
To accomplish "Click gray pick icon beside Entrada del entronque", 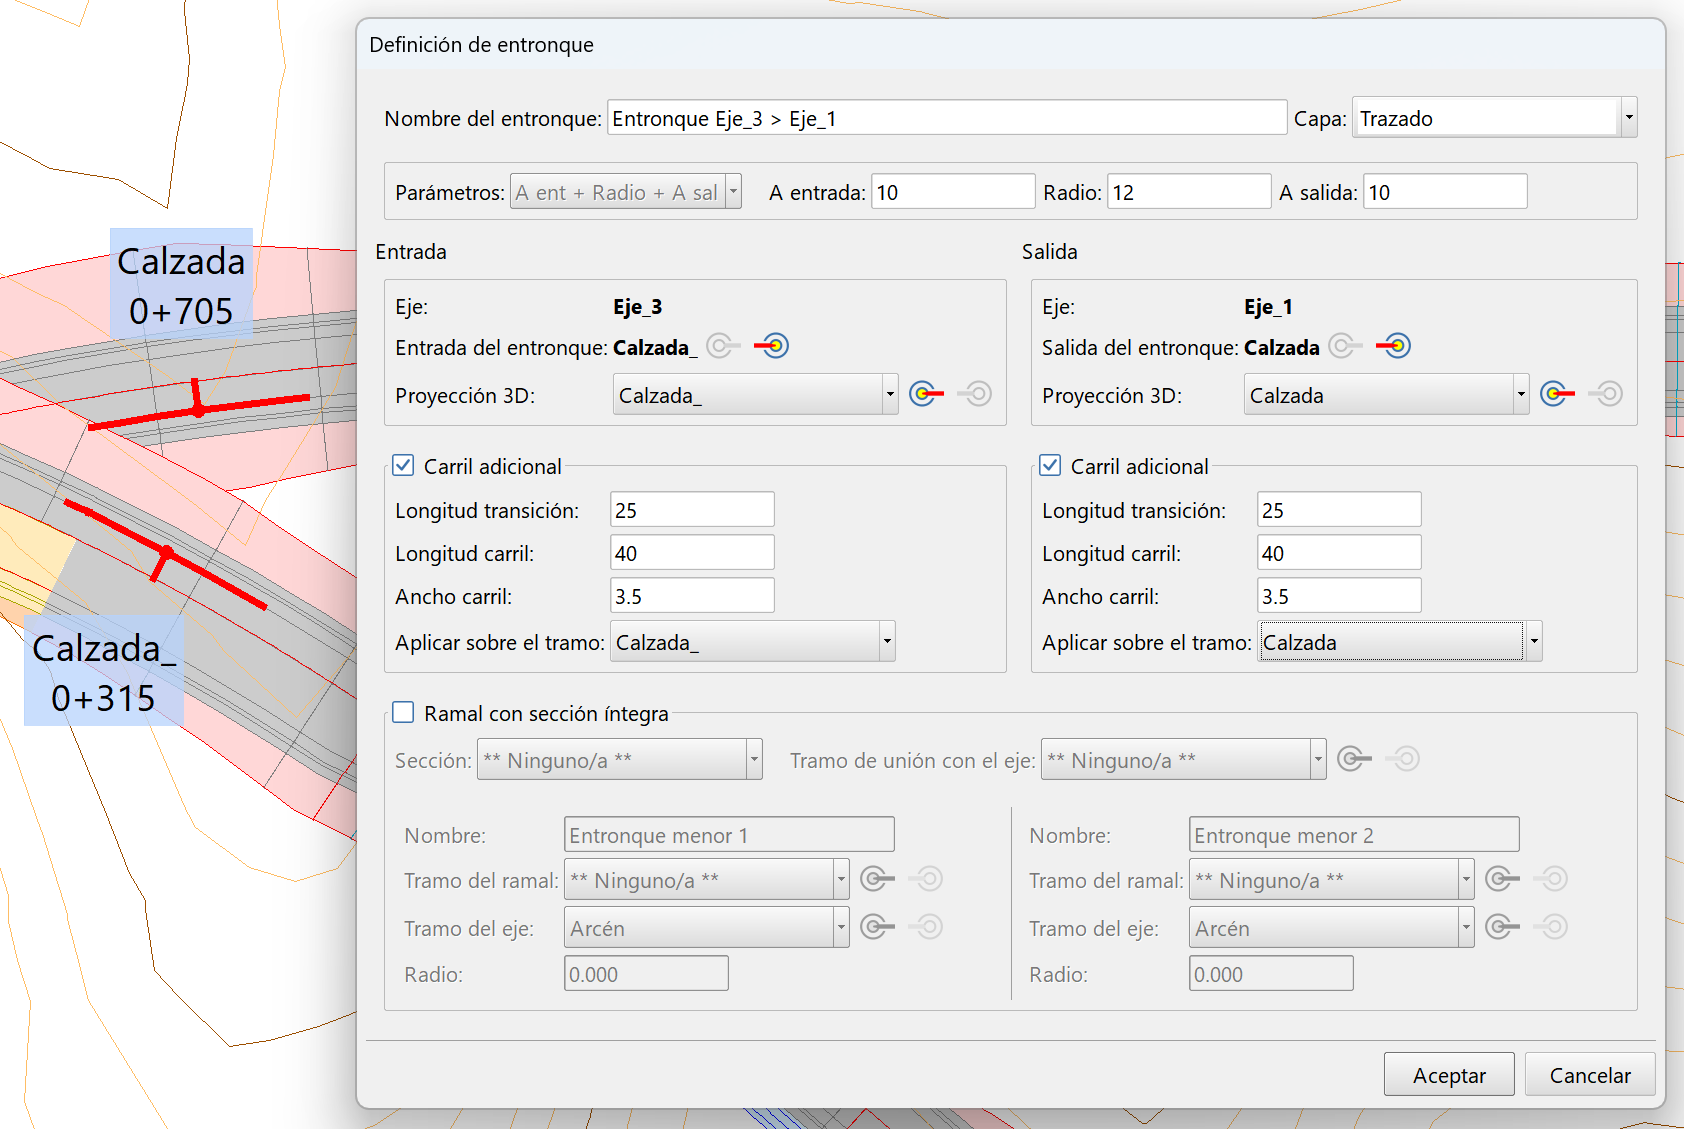I will (x=723, y=346).
